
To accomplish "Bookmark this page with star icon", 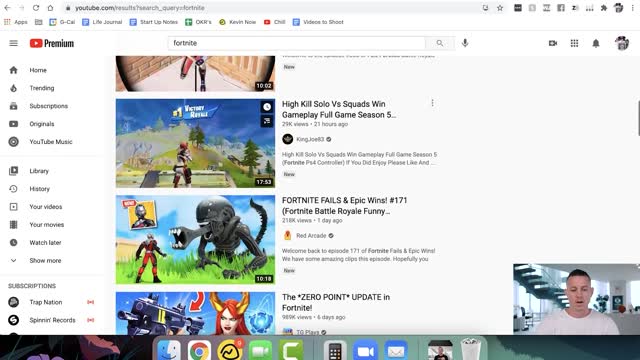I will tap(500, 8).
